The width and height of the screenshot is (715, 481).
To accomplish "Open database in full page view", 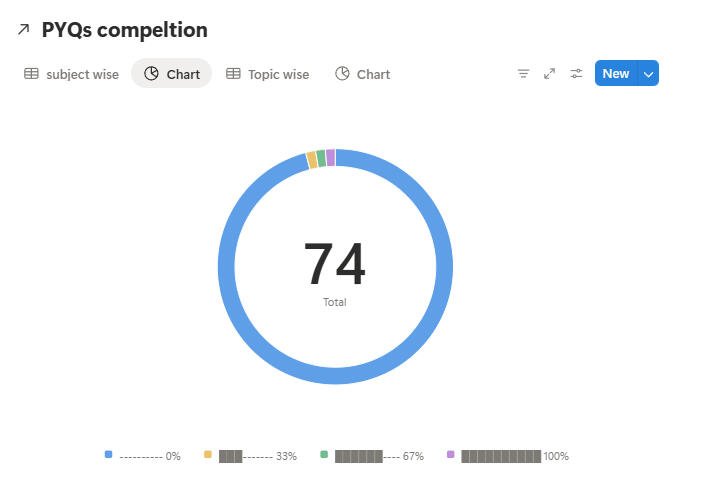I will 549,74.
